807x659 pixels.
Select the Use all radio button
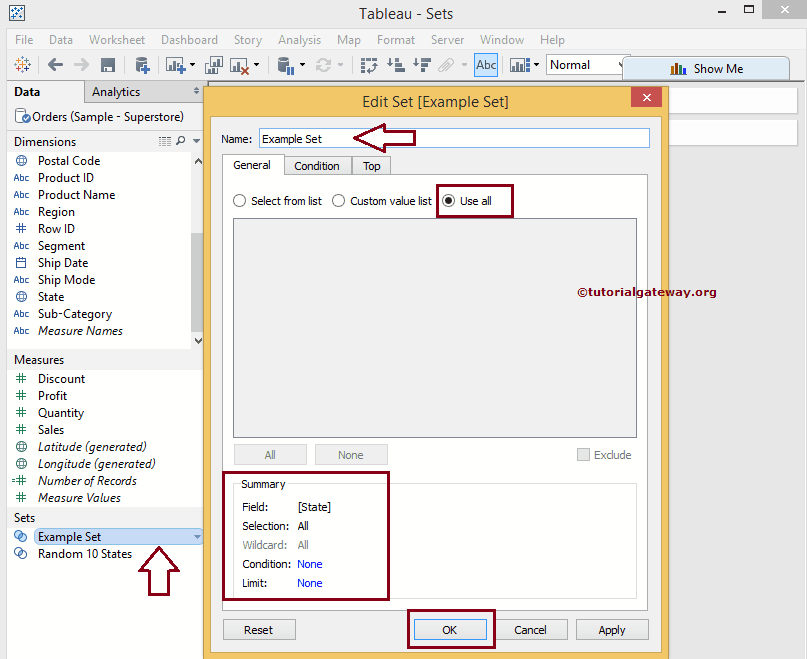(449, 200)
